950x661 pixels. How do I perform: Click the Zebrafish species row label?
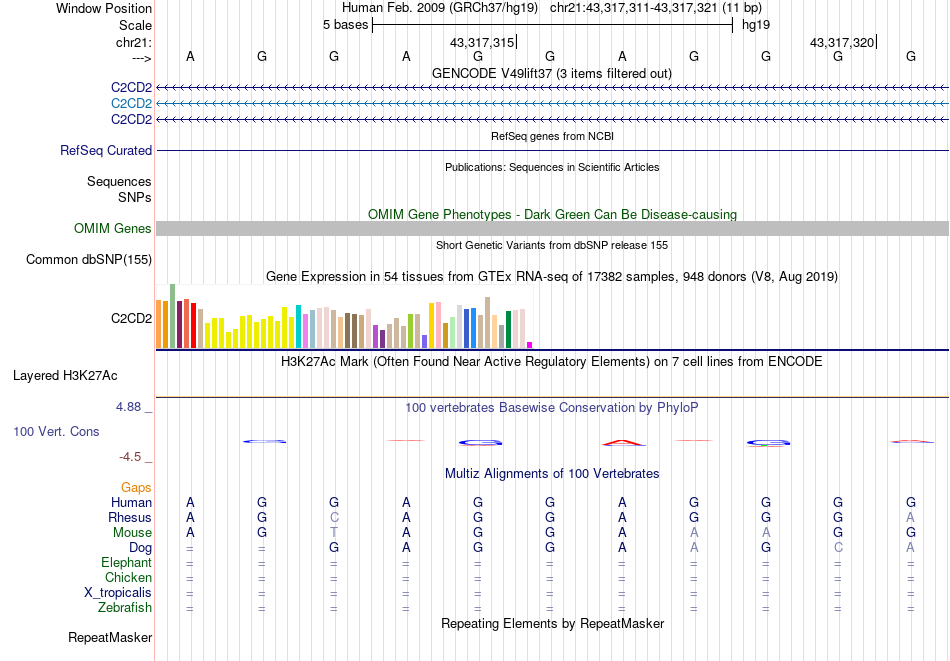(125, 608)
